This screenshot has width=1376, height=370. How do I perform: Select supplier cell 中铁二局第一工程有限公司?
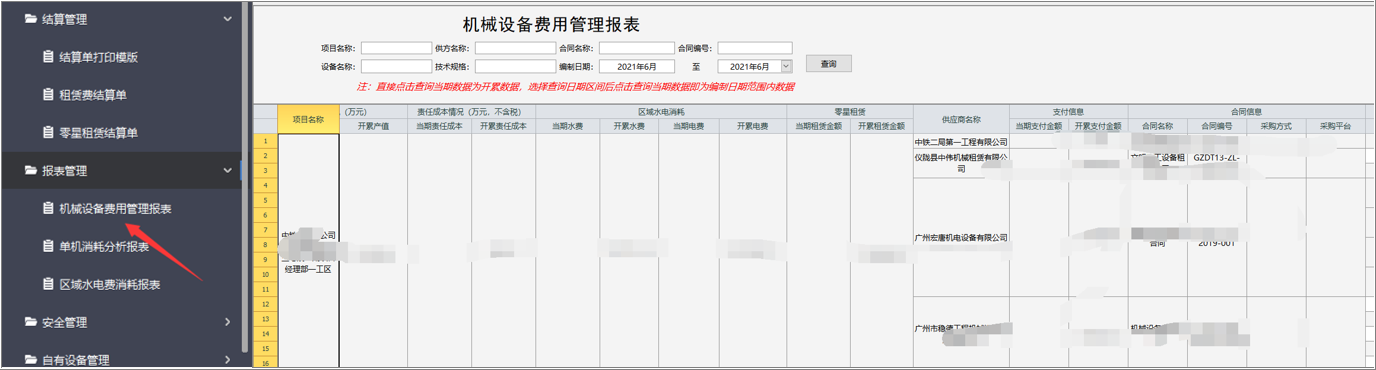click(961, 142)
